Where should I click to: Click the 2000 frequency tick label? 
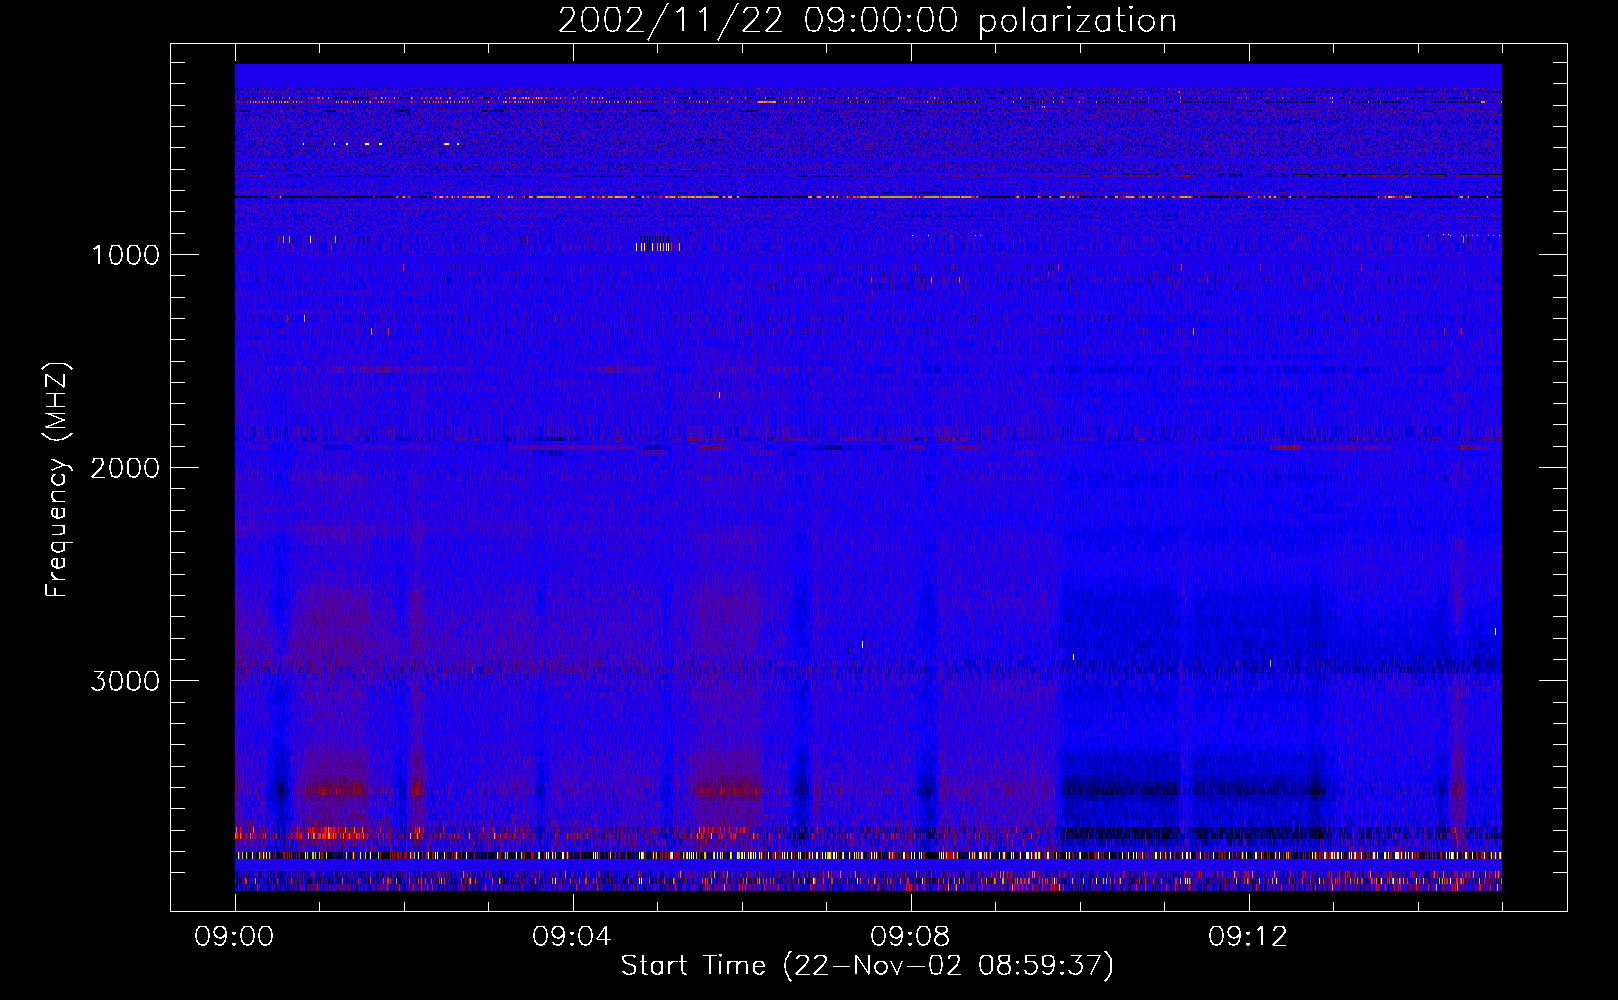pos(125,468)
